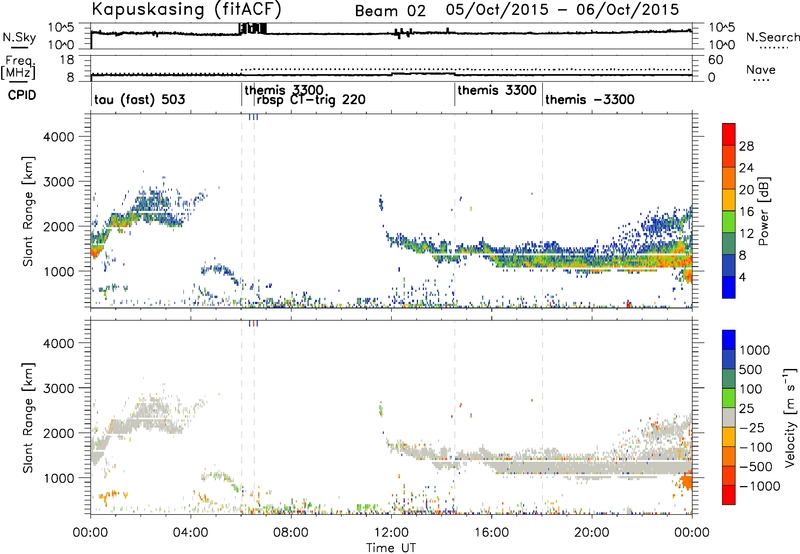The height and width of the screenshot is (554, 800).
Task: Select the bright blue bottom Power colorbar segment
Action: click(x=729, y=287)
